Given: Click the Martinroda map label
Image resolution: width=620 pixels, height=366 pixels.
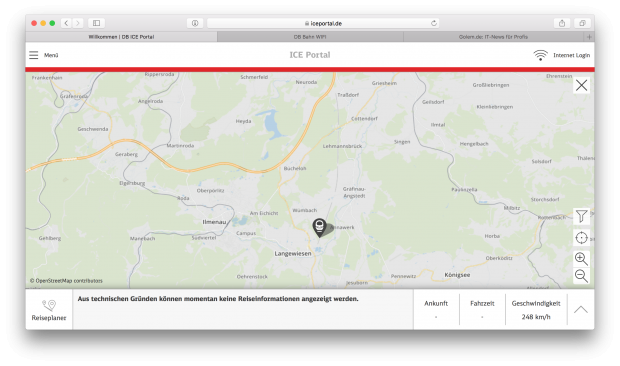Looking at the screenshot, I should 180,145.
